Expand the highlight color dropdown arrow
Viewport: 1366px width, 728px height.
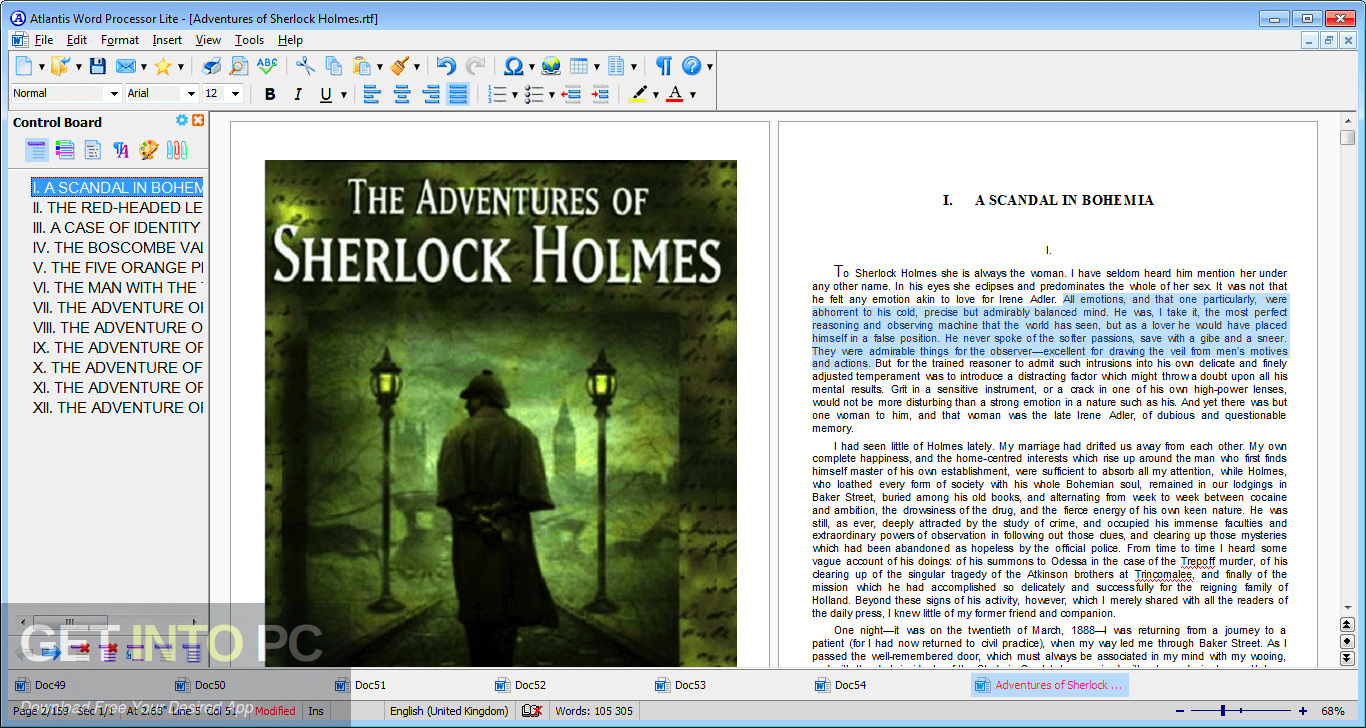click(655, 94)
